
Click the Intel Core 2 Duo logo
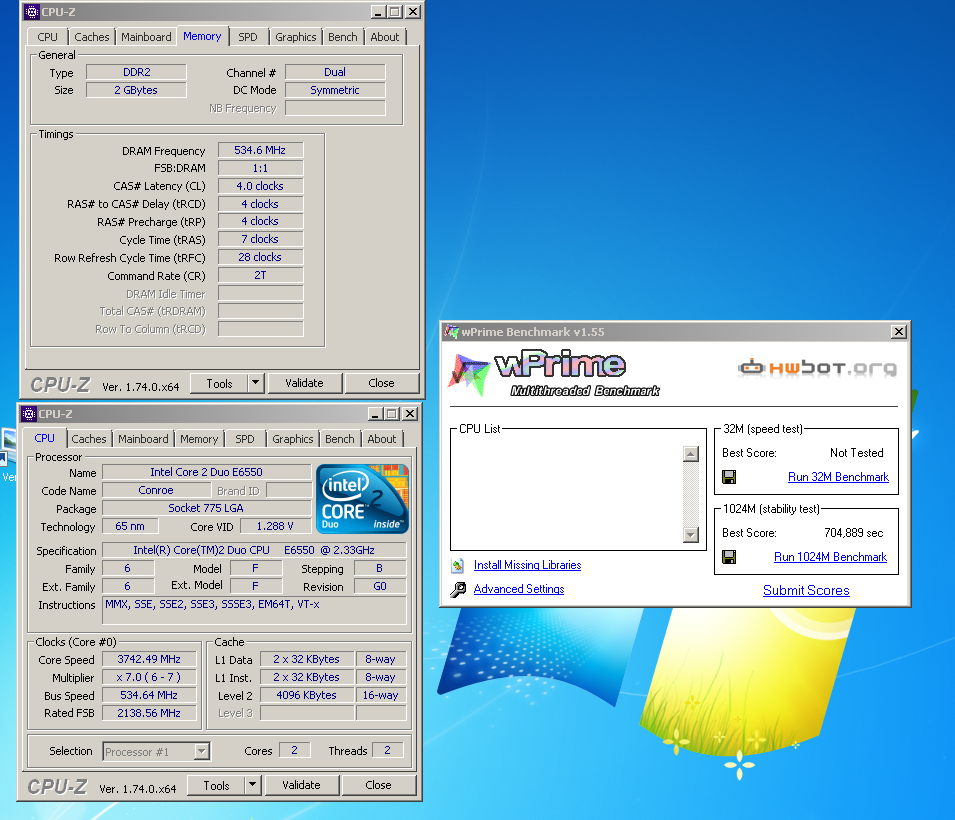(362, 498)
